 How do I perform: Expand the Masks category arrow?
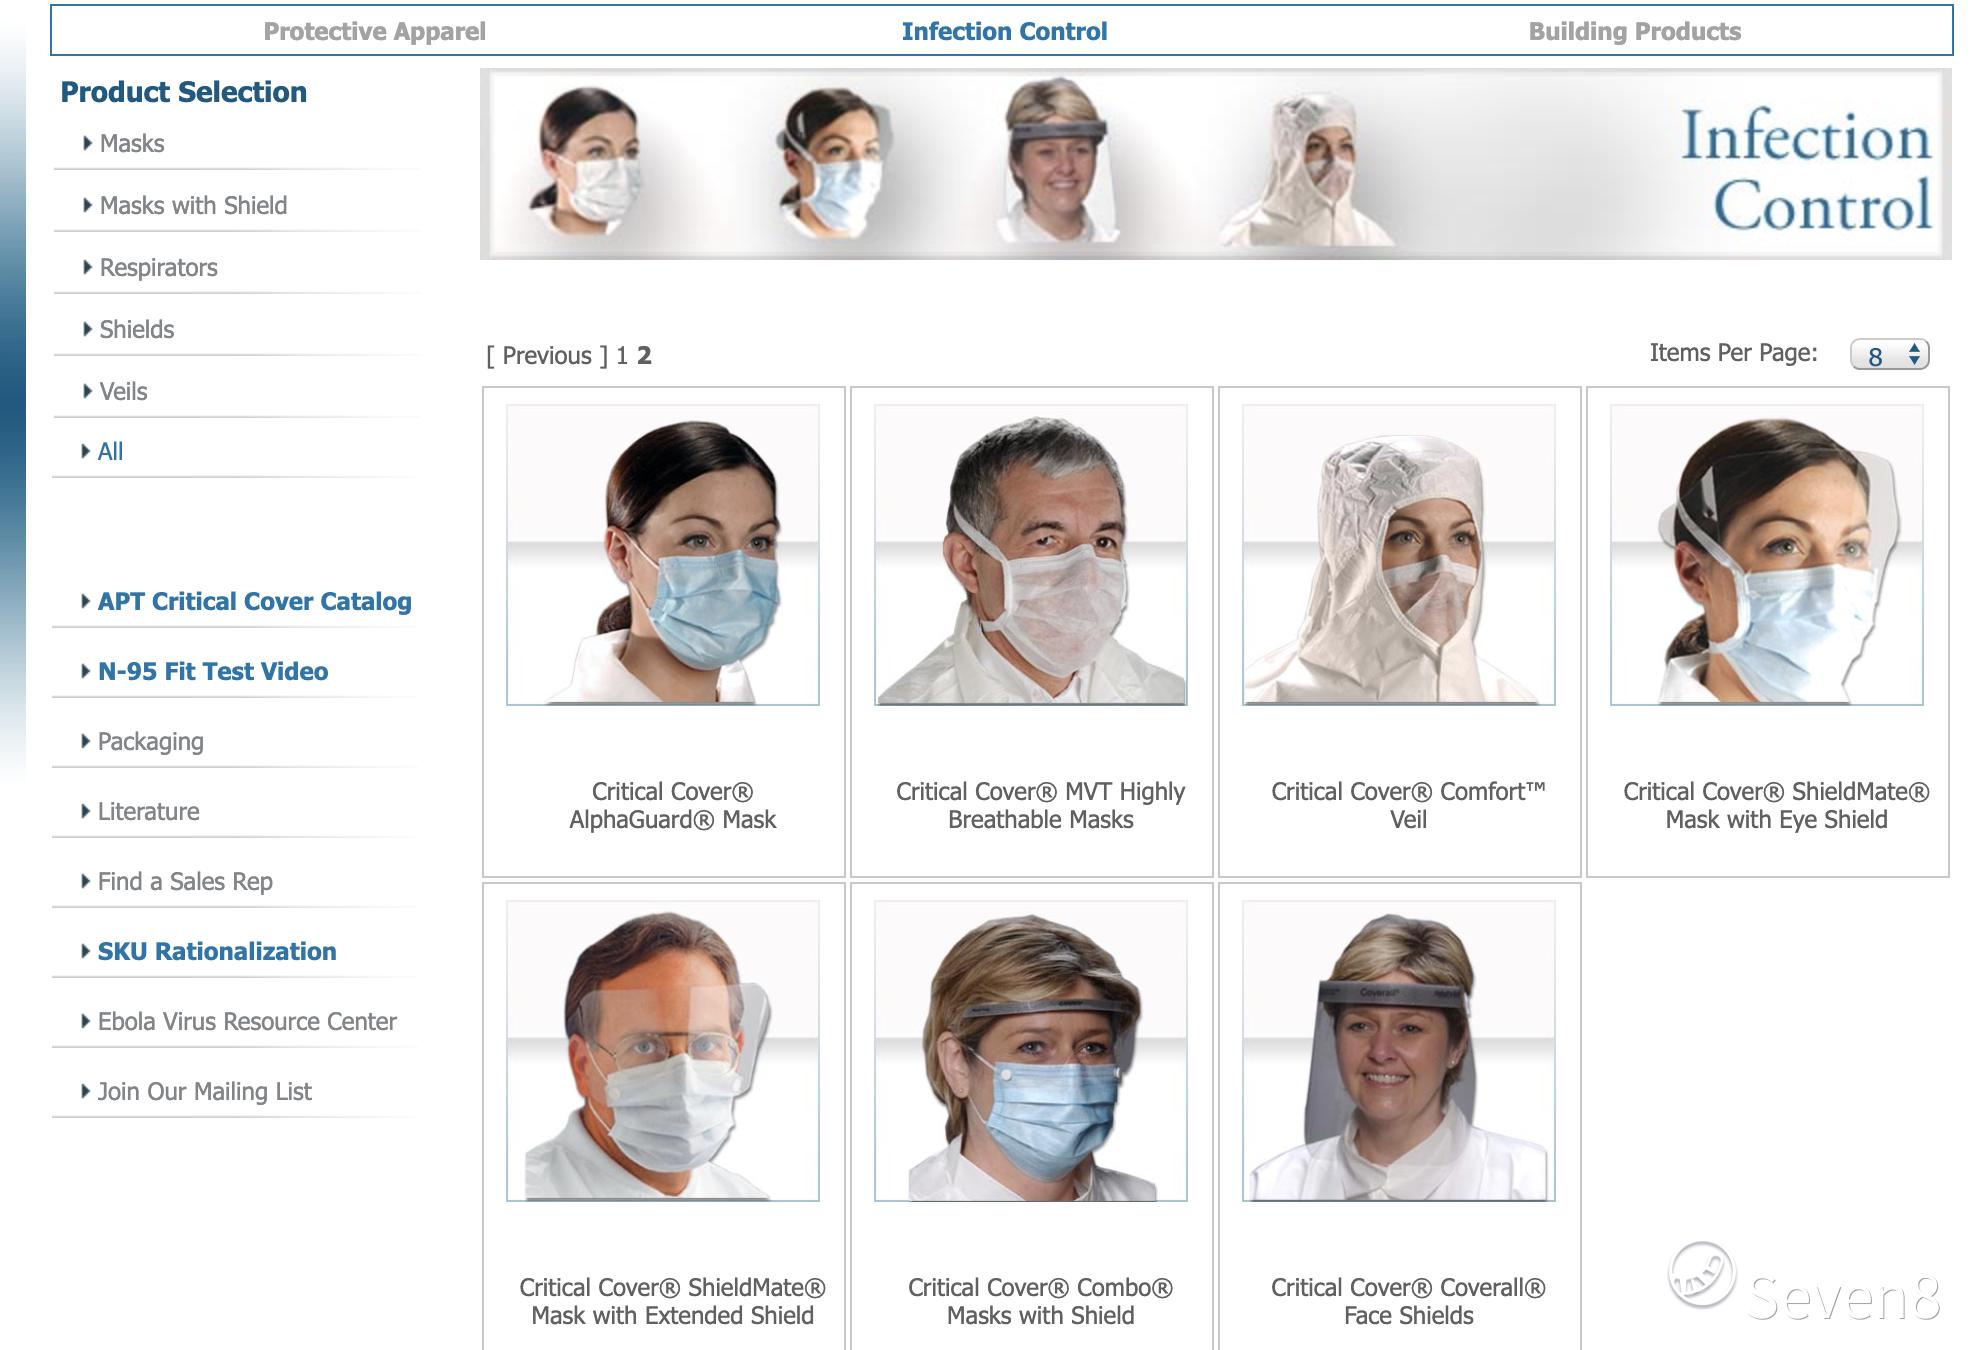tap(88, 143)
